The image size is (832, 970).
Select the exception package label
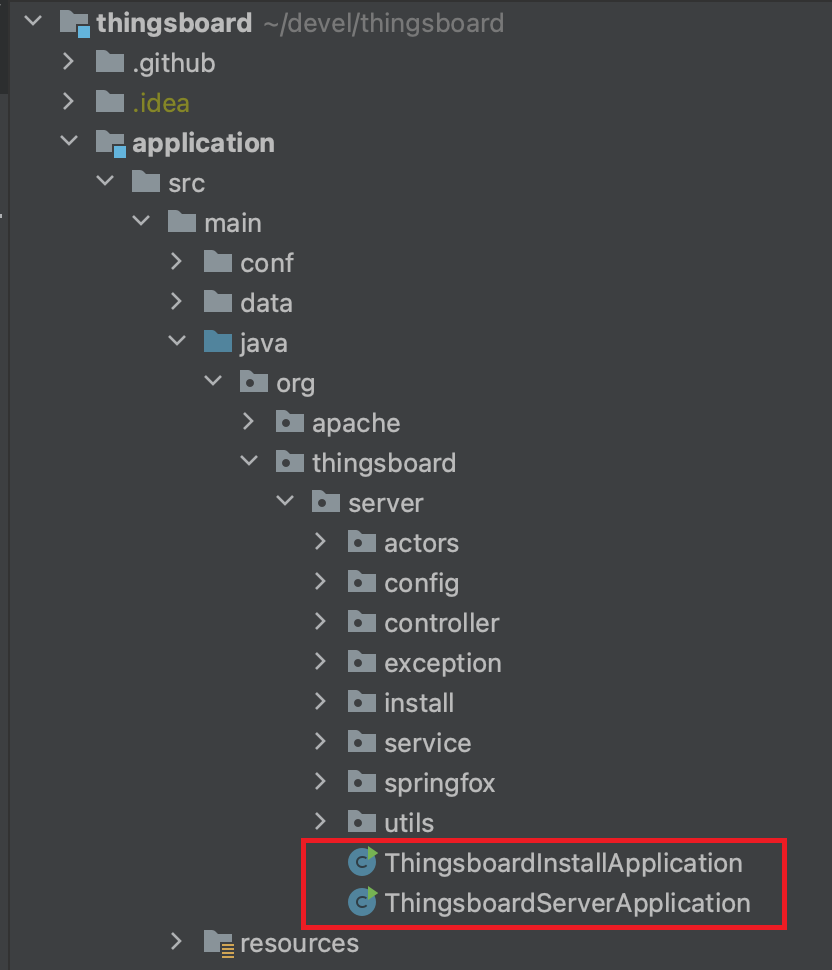point(442,663)
